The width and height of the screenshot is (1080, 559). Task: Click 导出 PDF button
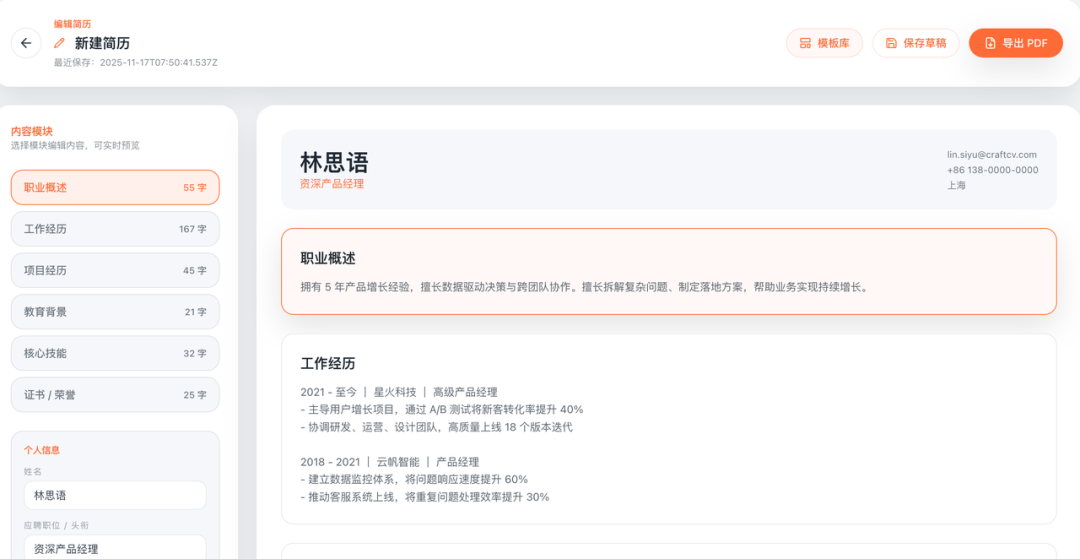(x=1016, y=43)
